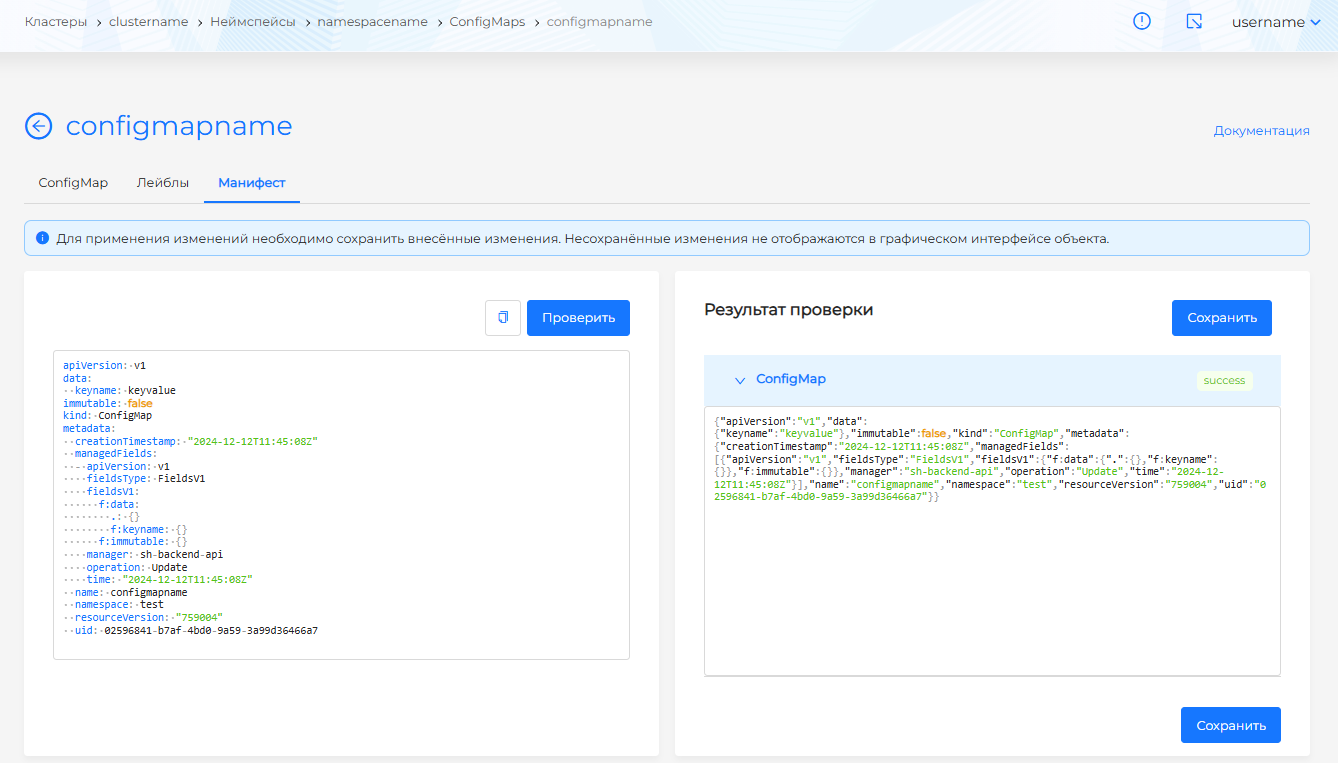Click the blue info icon in the banner

point(42,239)
